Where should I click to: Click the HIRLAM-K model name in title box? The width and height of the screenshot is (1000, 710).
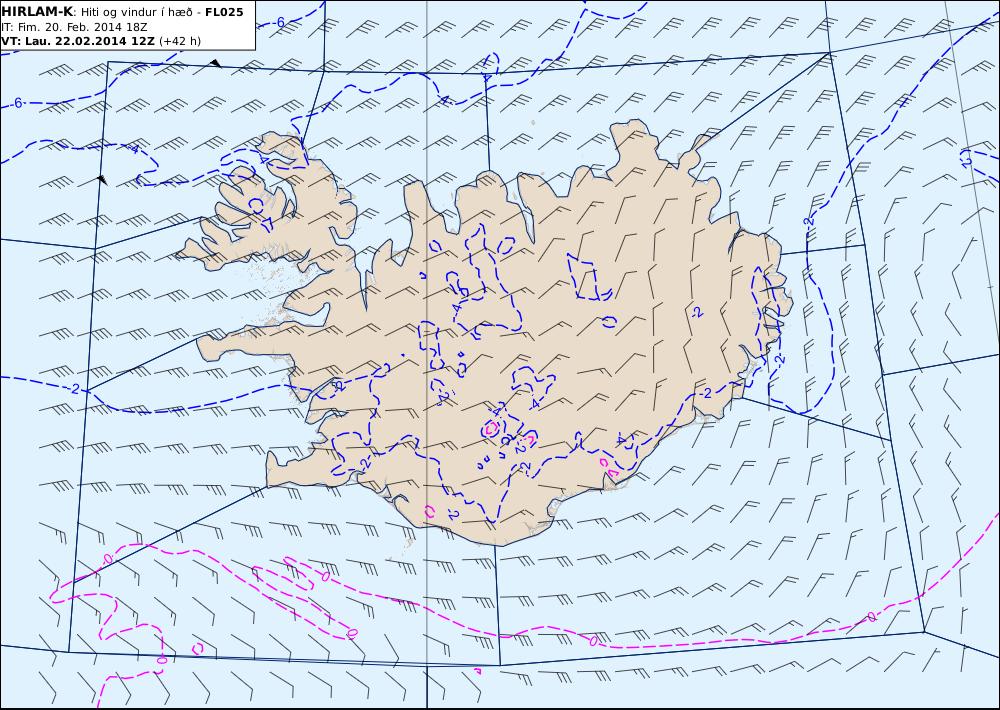click(36, 12)
